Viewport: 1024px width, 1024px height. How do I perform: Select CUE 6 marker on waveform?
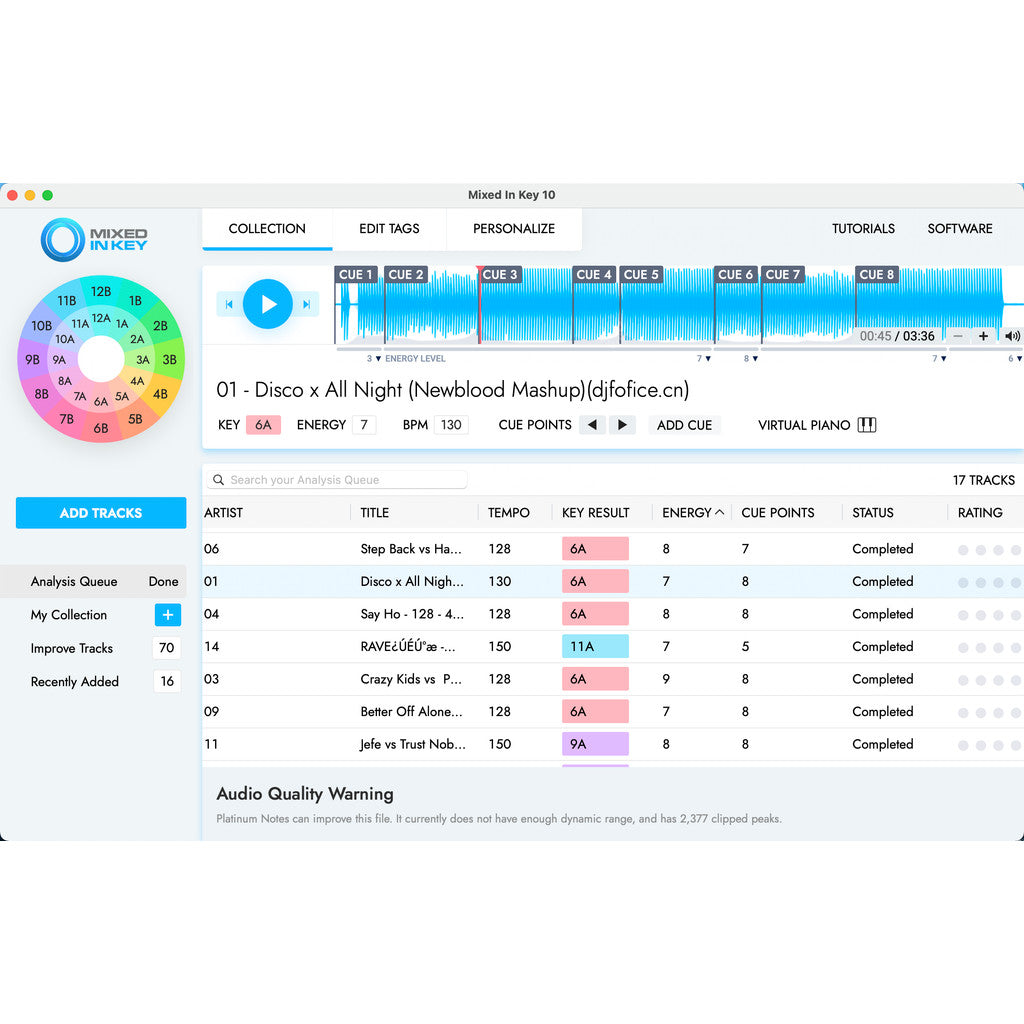pyautogui.click(x=735, y=275)
